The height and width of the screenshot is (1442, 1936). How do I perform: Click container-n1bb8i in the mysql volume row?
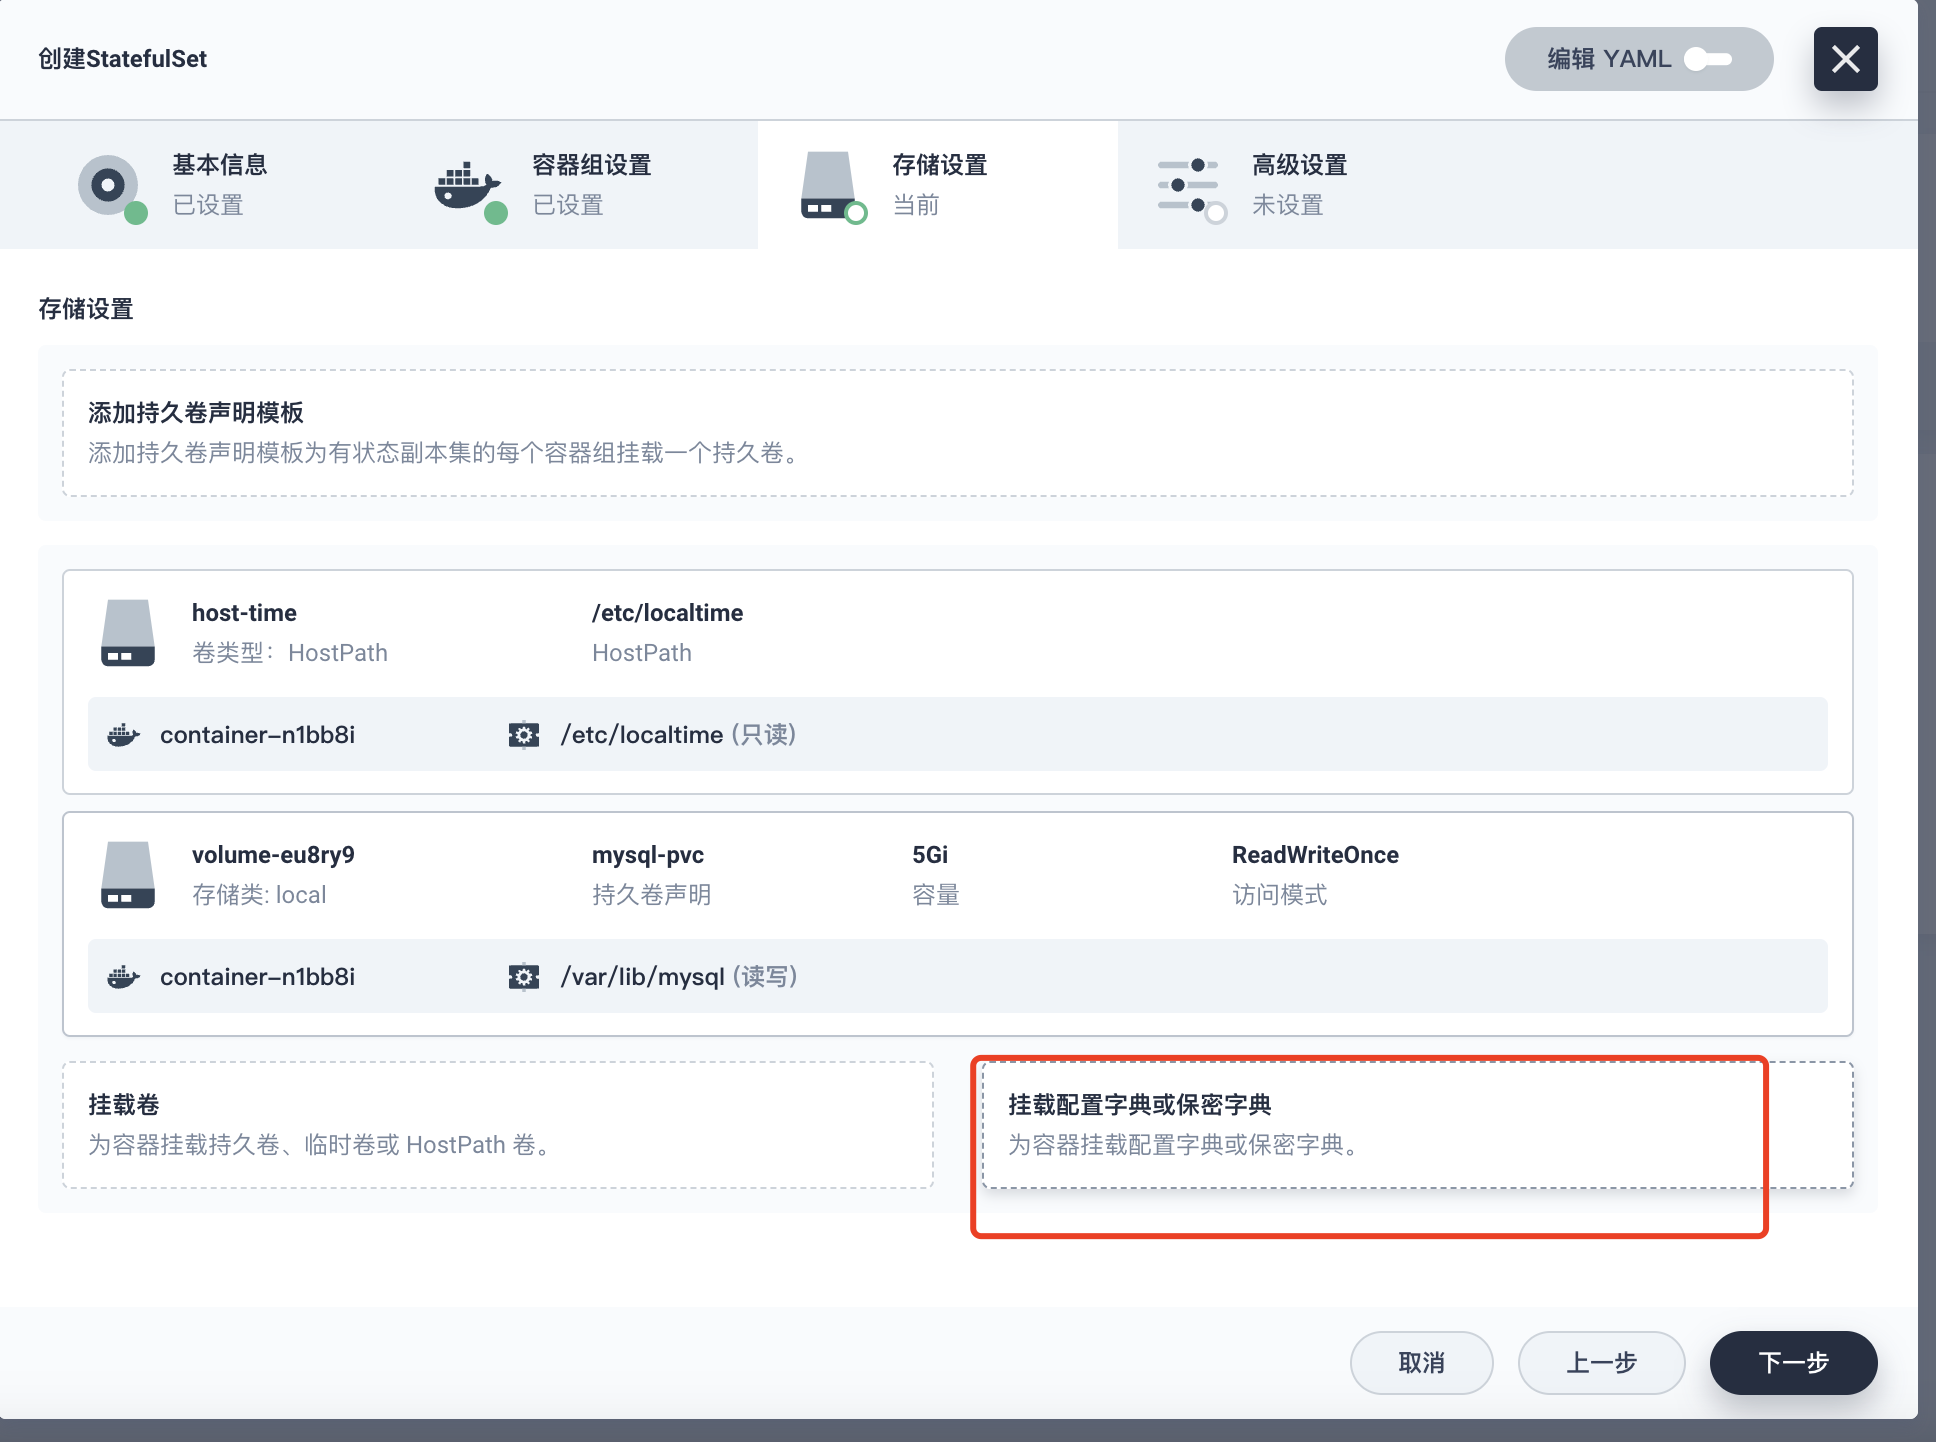point(257,977)
